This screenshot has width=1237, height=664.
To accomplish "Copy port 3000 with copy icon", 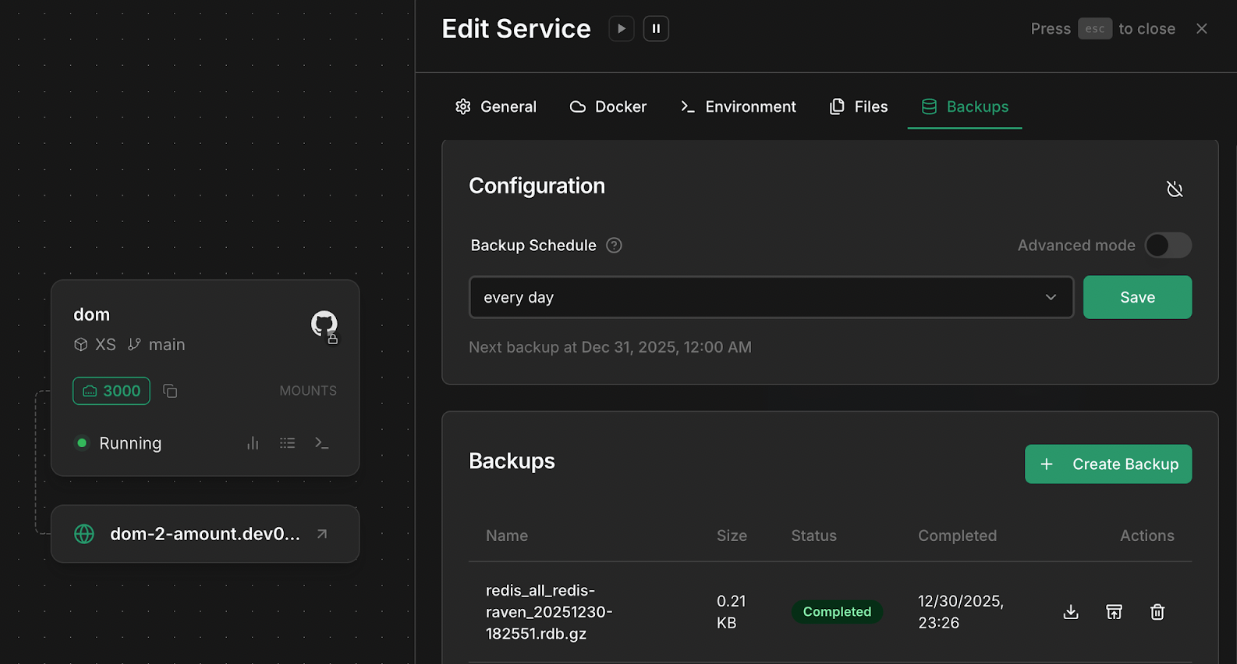I will tap(170, 391).
